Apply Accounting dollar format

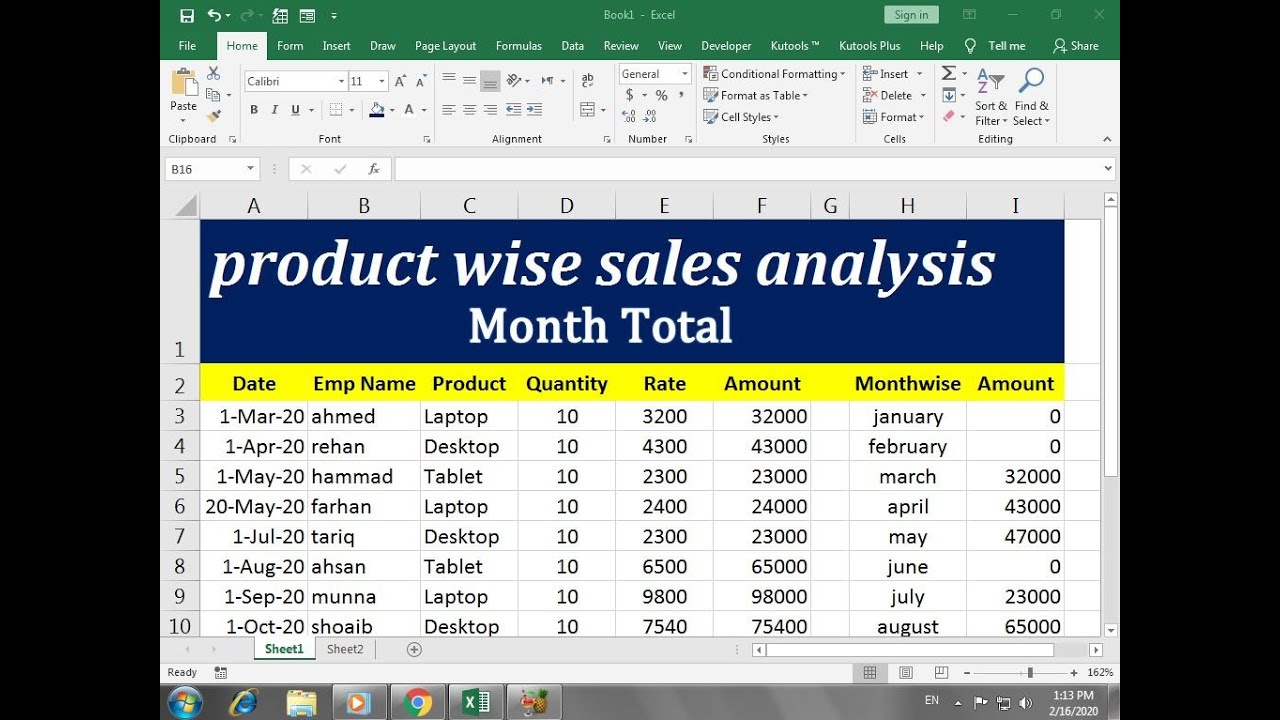pos(629,95)
